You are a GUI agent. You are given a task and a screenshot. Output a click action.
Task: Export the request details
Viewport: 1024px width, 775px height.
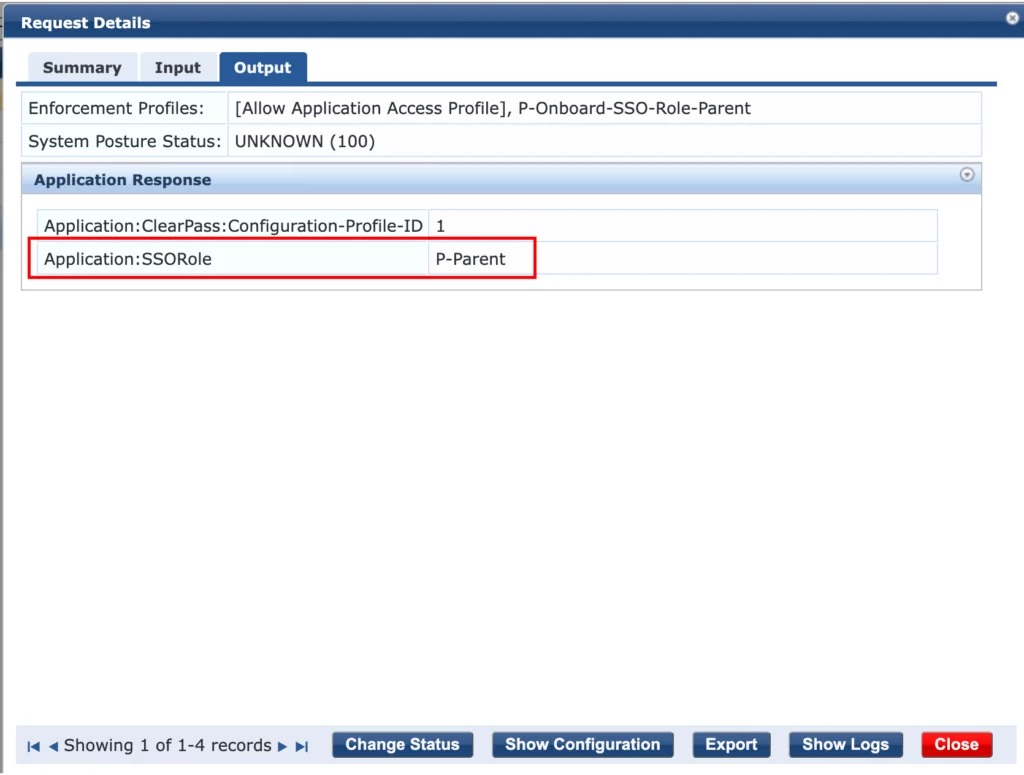(731, 744)
